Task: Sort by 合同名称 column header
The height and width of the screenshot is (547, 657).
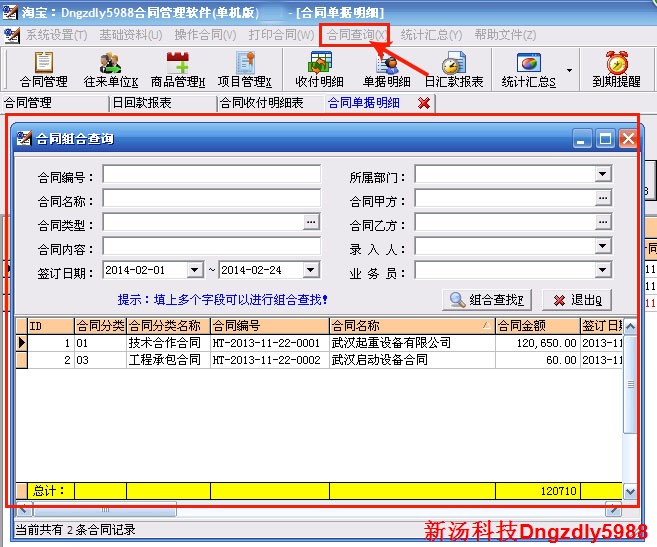Action: click(412, 326)
